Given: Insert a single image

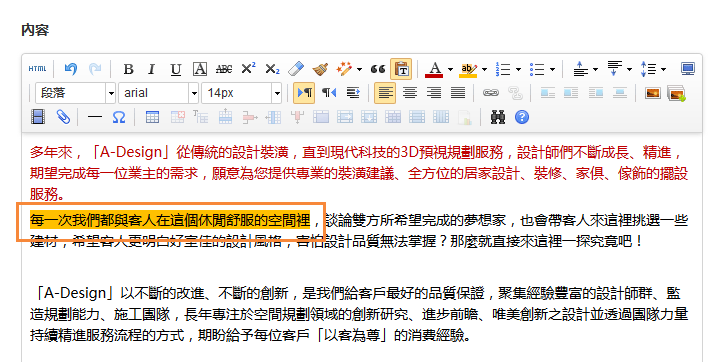Looking at the screenshot, I should click(x=653, y=93).
